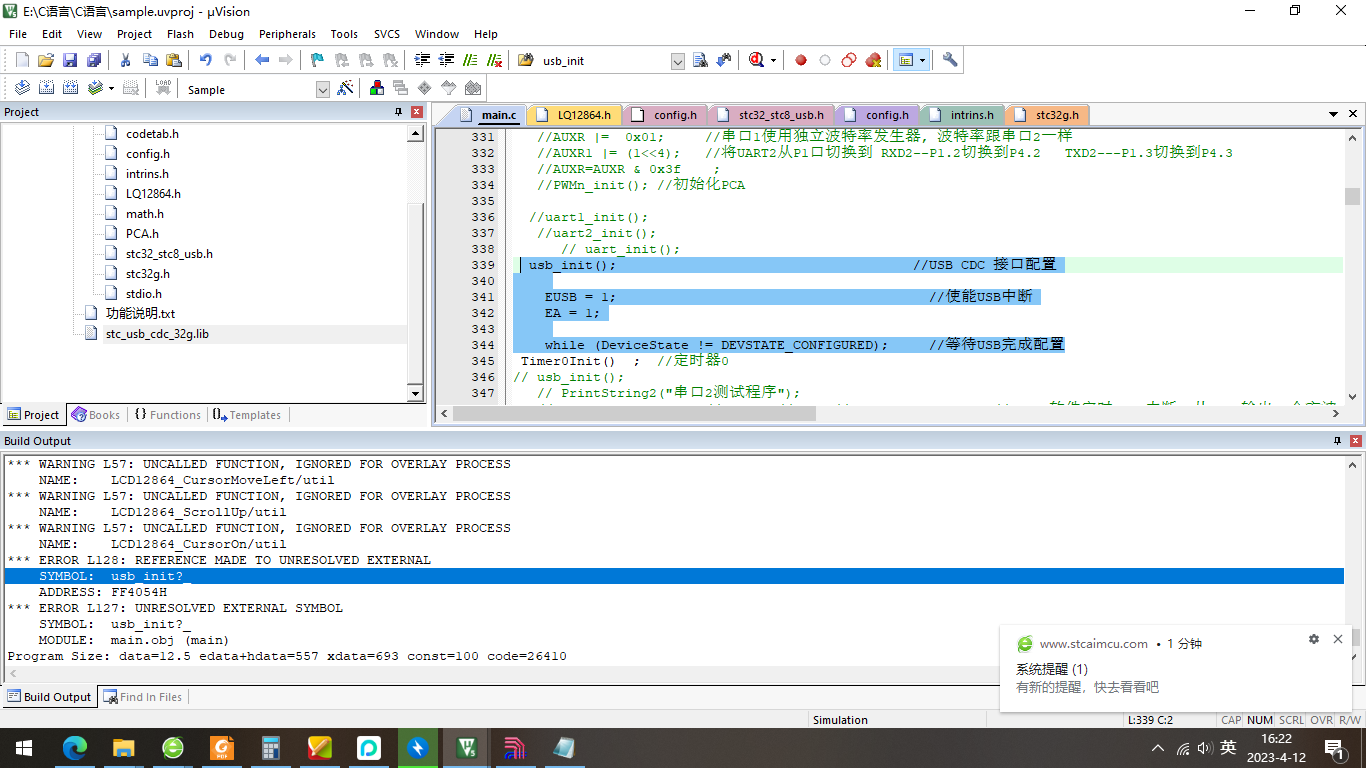This screenshot has height=768, width=1366.
Task: Click the Manage project items icon
Action: coord(377,89)
